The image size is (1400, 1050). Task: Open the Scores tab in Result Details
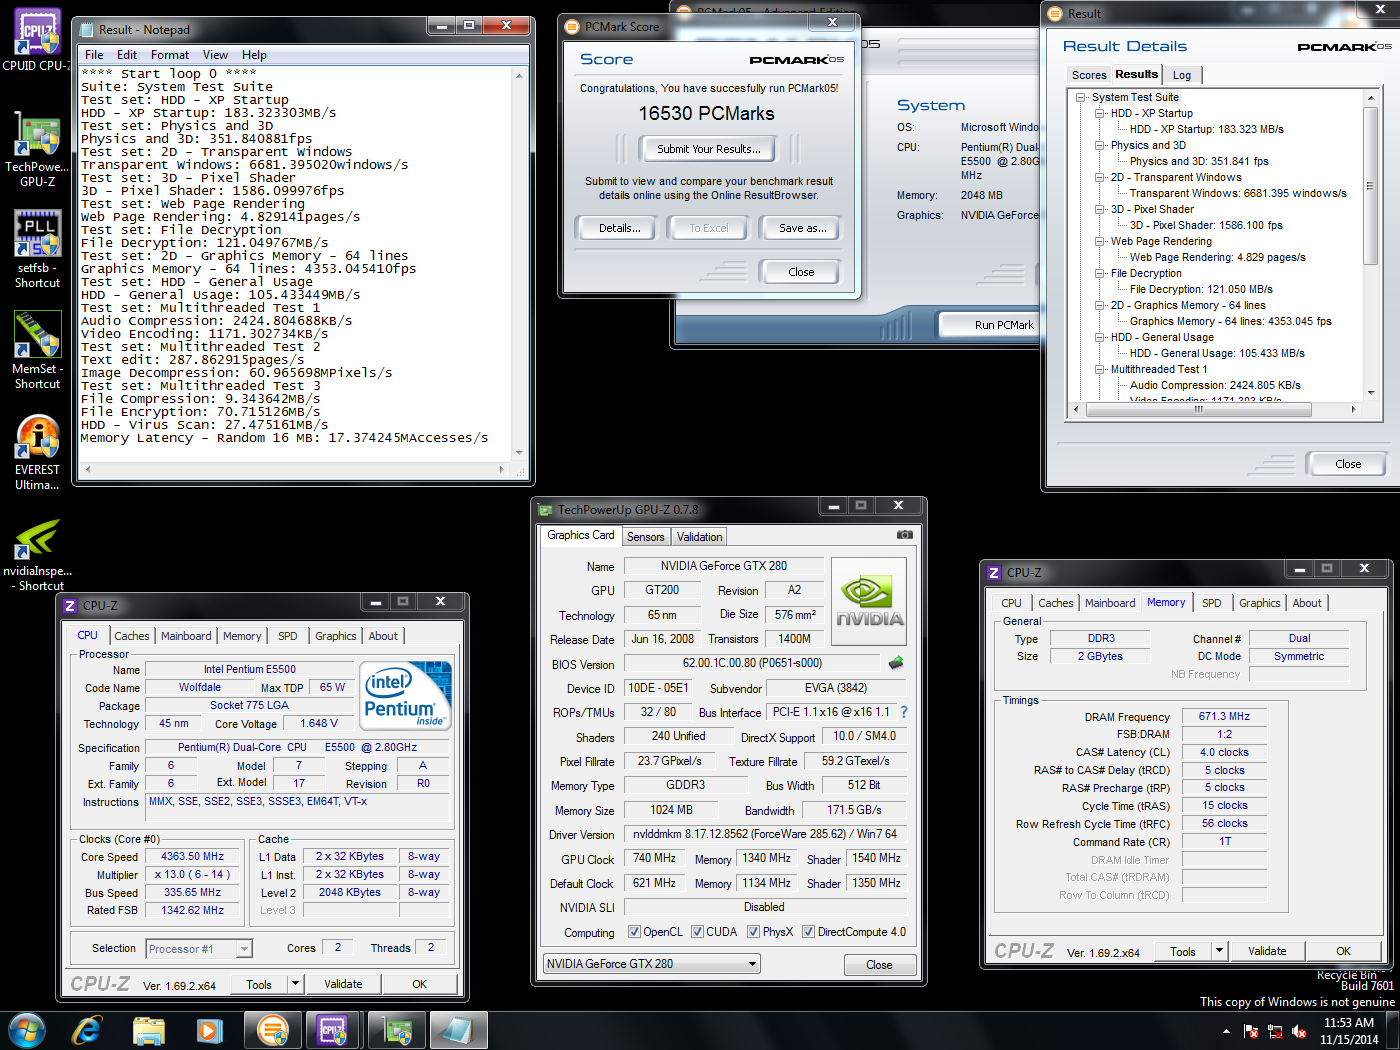point(1088,75)
